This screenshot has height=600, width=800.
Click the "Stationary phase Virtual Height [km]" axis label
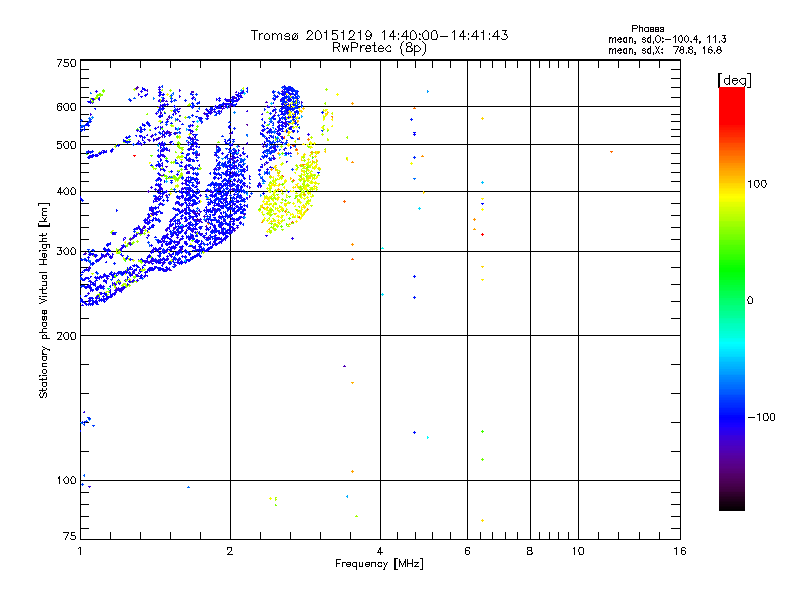[x=44, y=300]
